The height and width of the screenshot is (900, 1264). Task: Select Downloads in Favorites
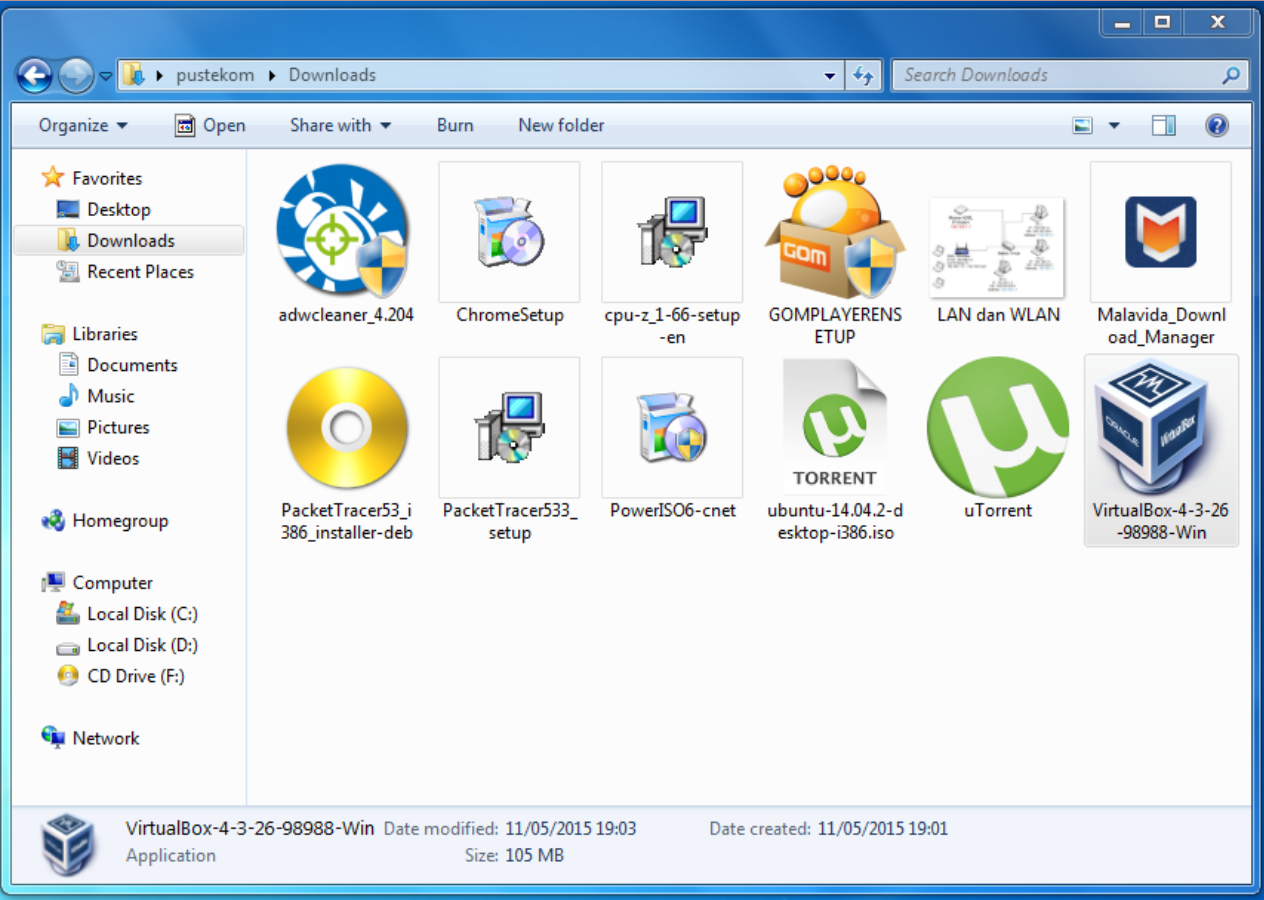click(129, 240)
